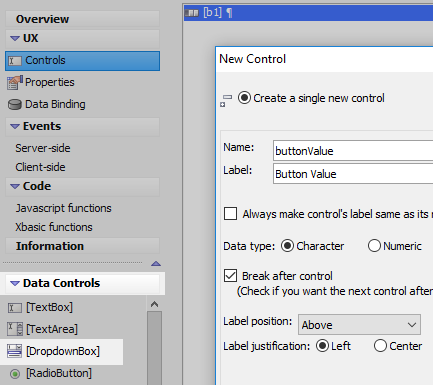Click the Data Controls scrollbar up arrow
This screenshot has height=385, width=433.
tap(154, 304)
